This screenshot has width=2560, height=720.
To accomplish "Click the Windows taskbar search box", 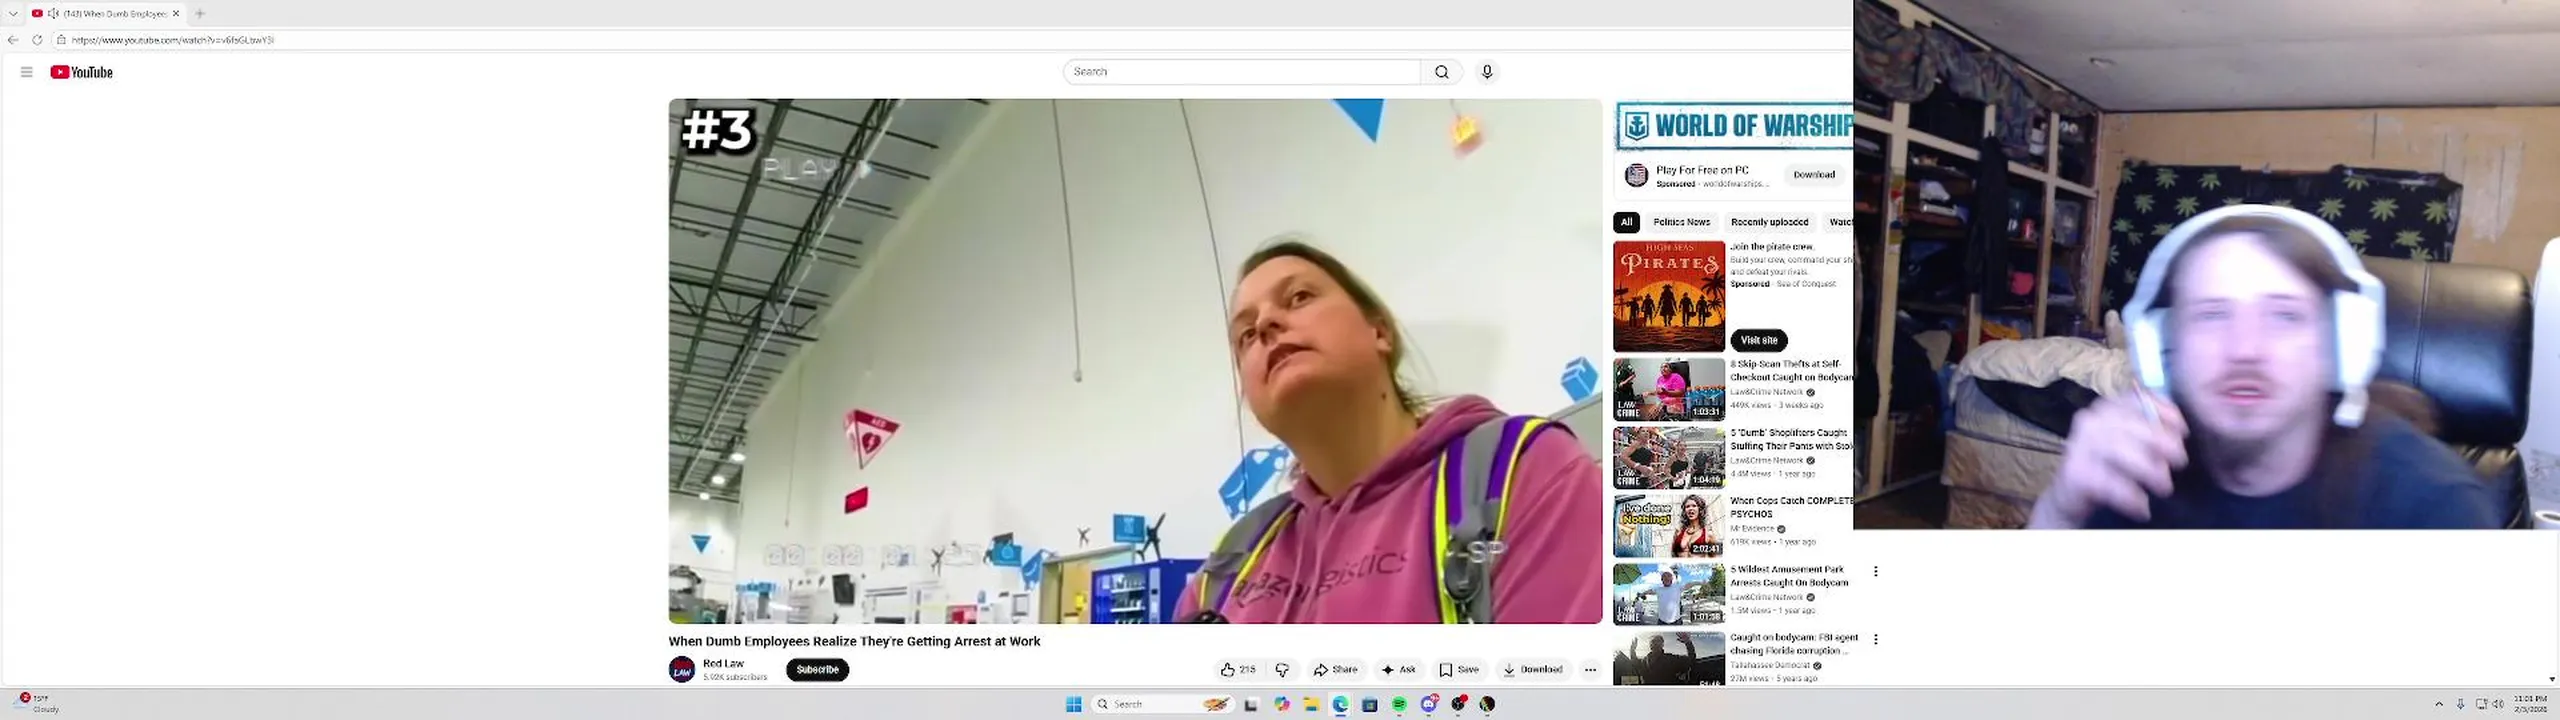I will pyautogui.click(x=1161, y=704).
